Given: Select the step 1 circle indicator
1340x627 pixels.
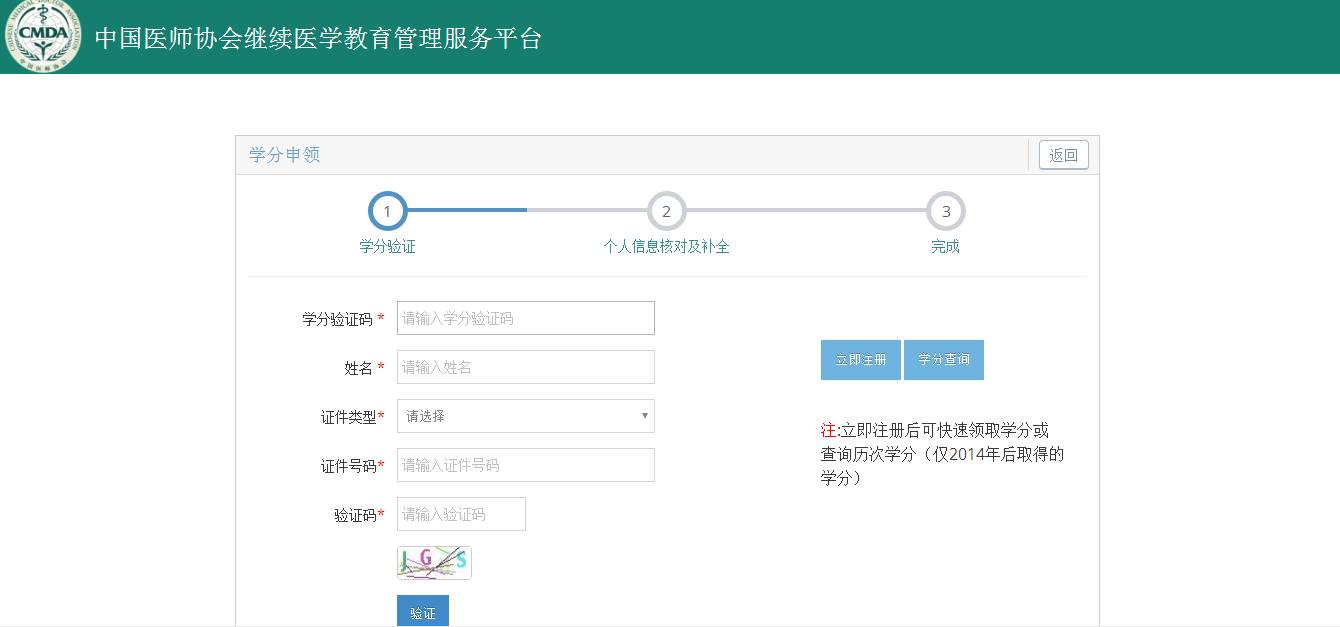Looking at the screenshot, I should tap(387, 211).
